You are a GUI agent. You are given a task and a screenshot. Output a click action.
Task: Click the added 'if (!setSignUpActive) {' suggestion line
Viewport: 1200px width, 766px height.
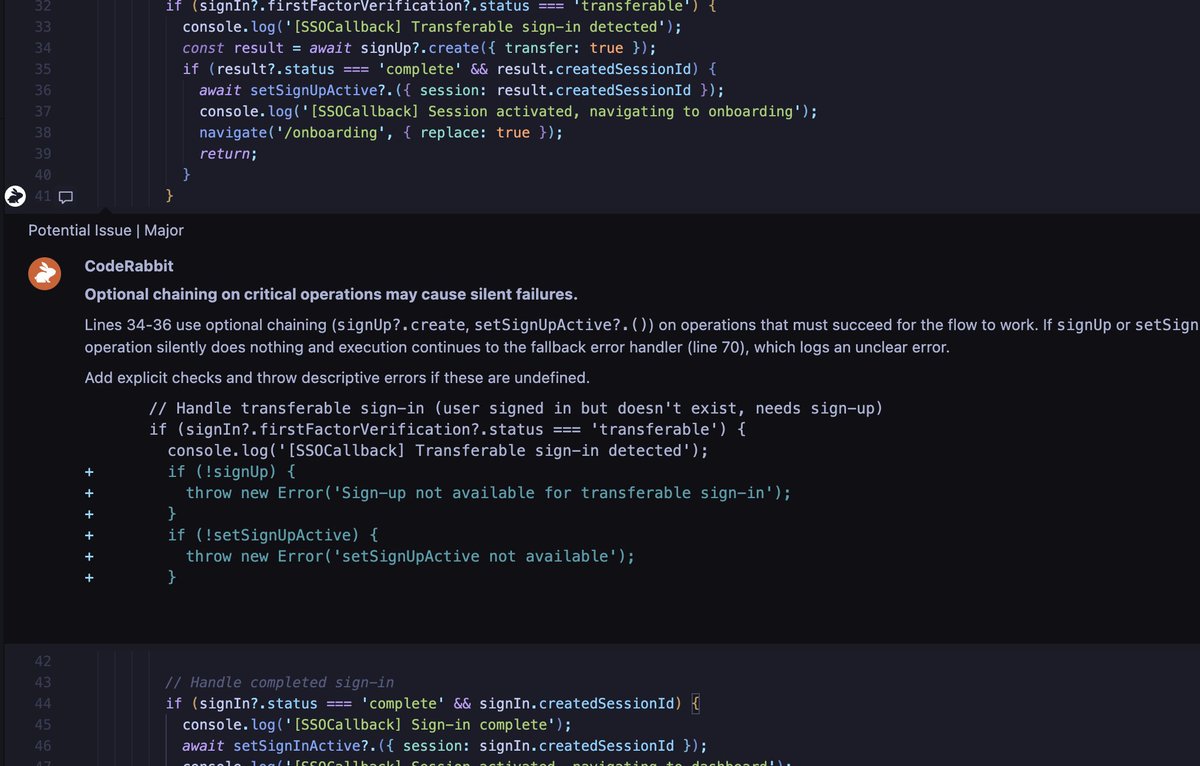(273, 534)
